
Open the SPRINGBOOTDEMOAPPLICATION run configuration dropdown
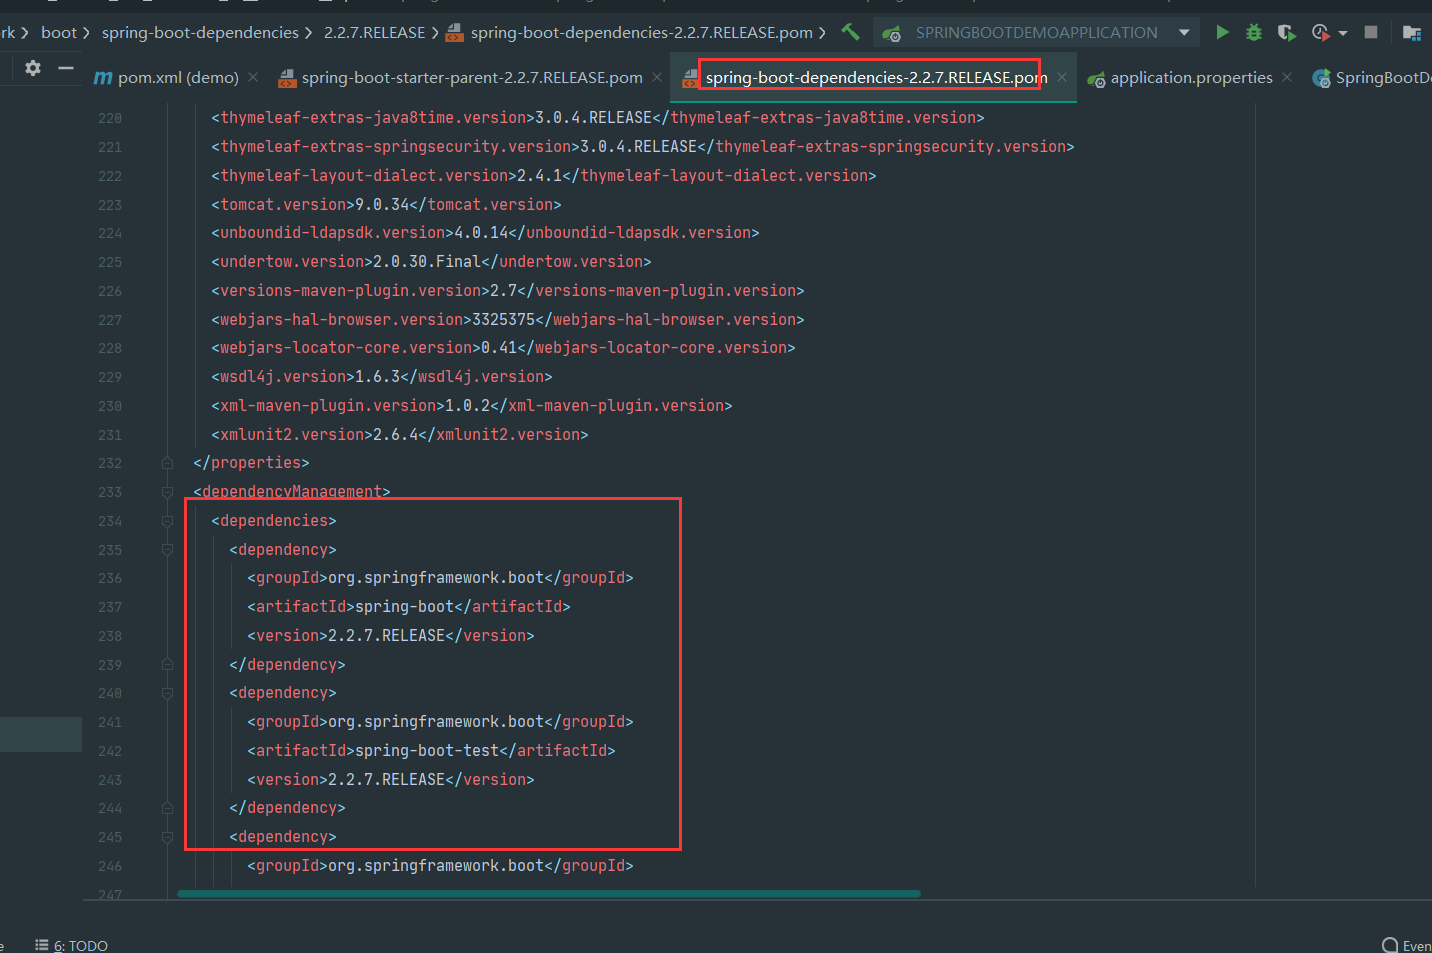(x=1037, y=32)
